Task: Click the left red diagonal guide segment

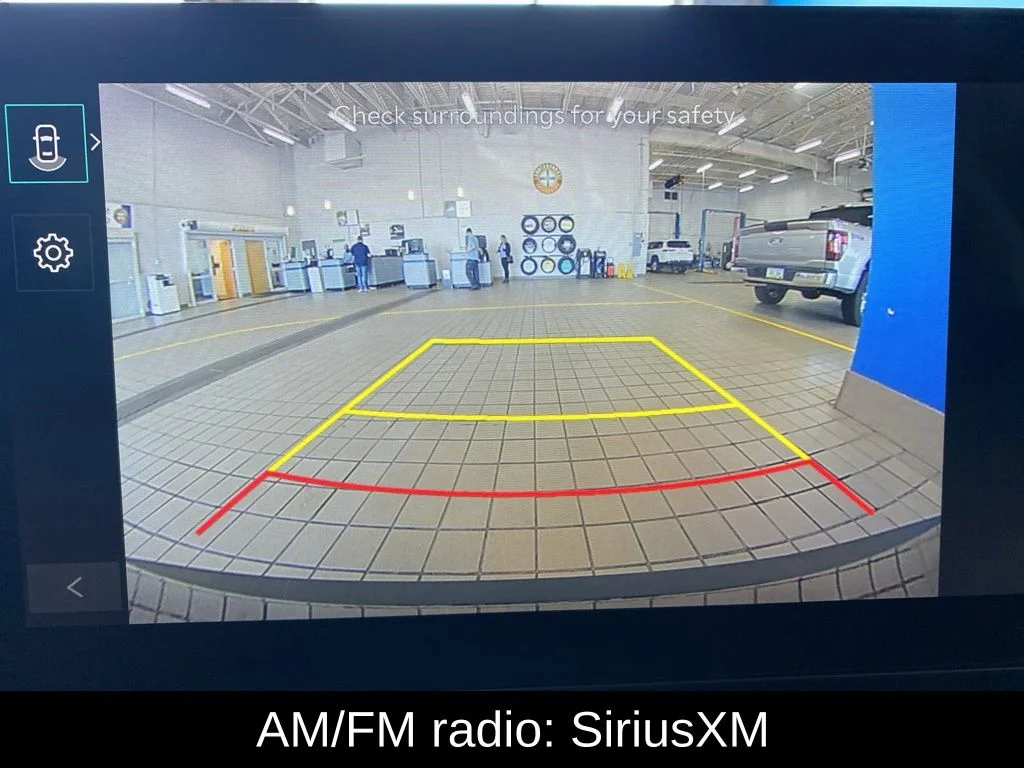Action: (232, 503)
